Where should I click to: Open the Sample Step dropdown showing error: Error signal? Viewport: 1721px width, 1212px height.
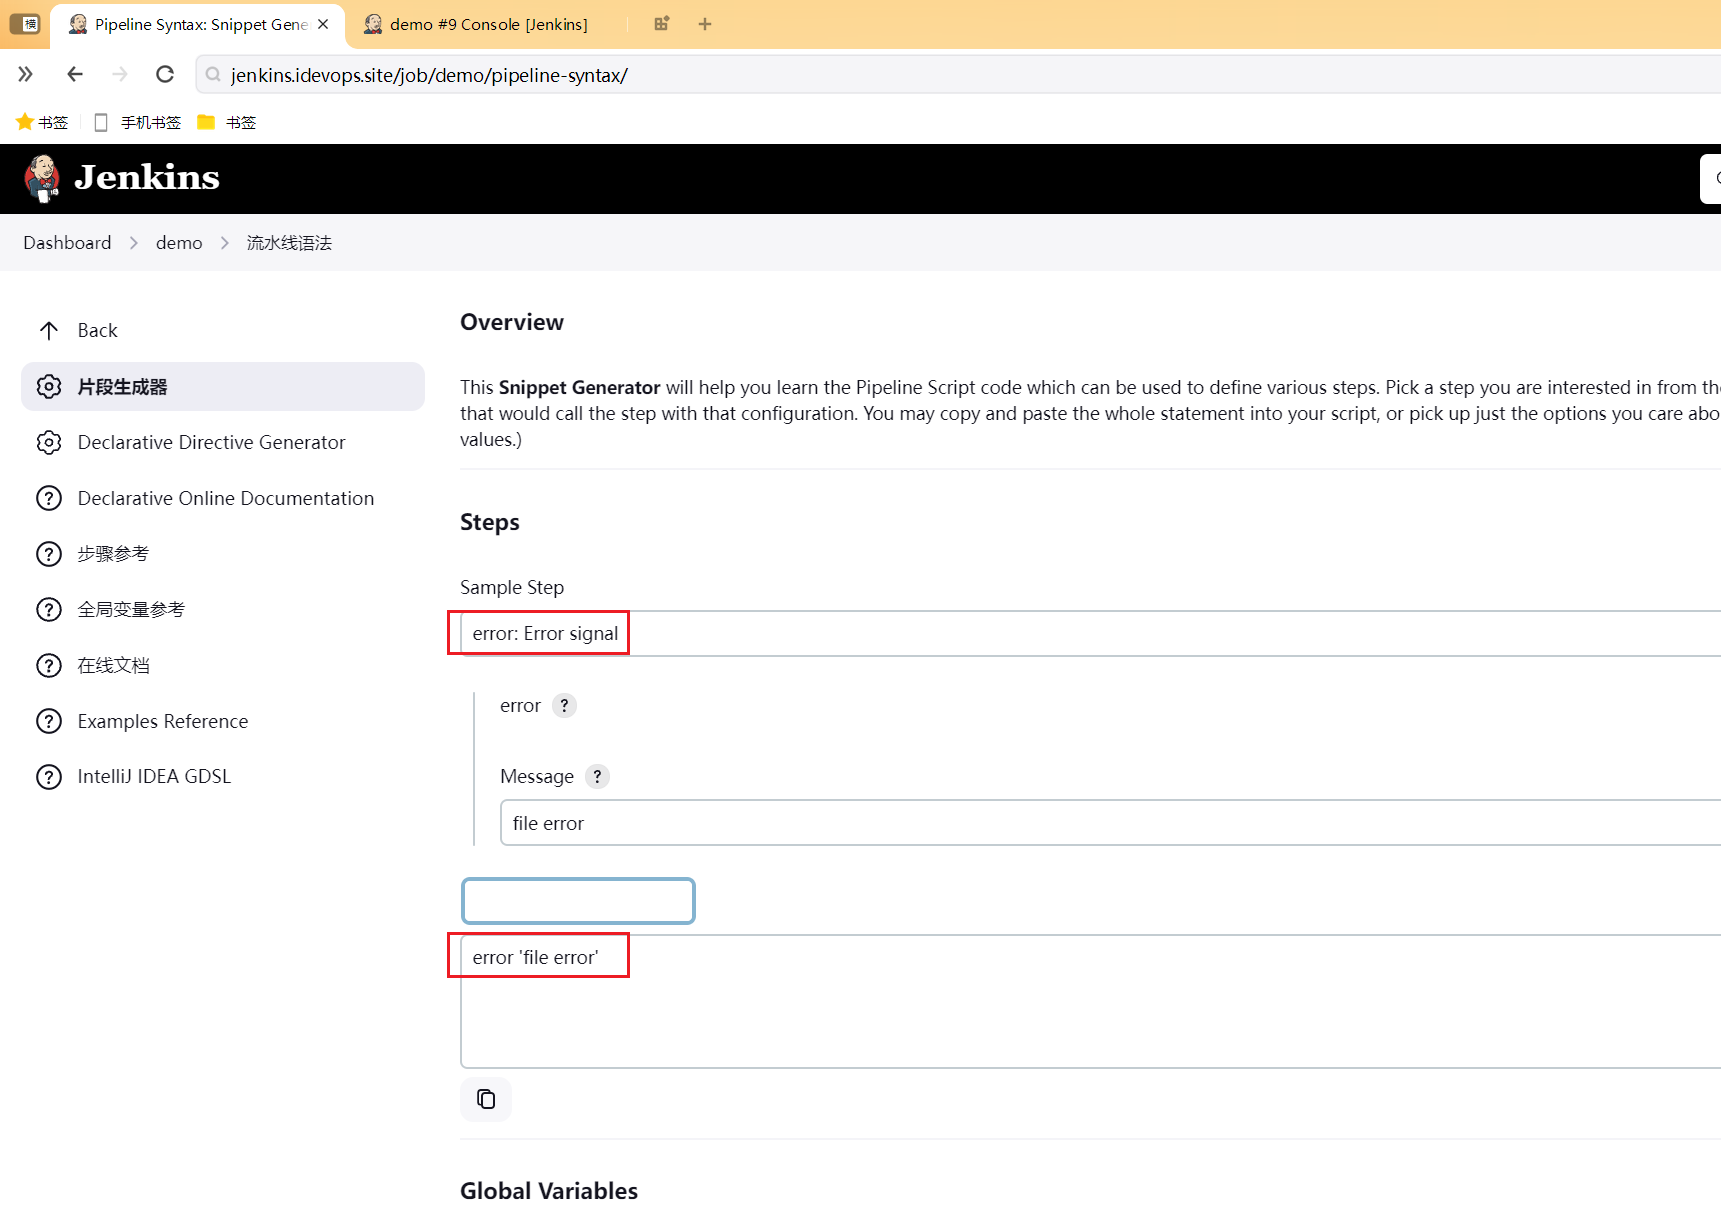(x=1090, y=633)
